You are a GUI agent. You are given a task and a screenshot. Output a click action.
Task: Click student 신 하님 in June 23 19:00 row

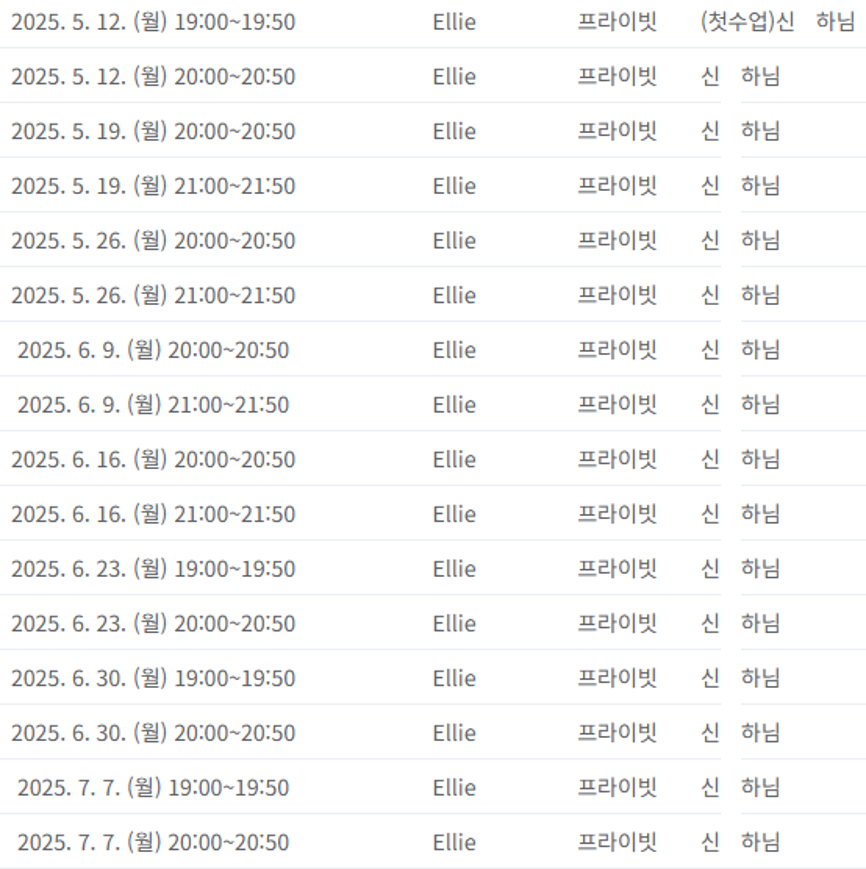point(740,569)
